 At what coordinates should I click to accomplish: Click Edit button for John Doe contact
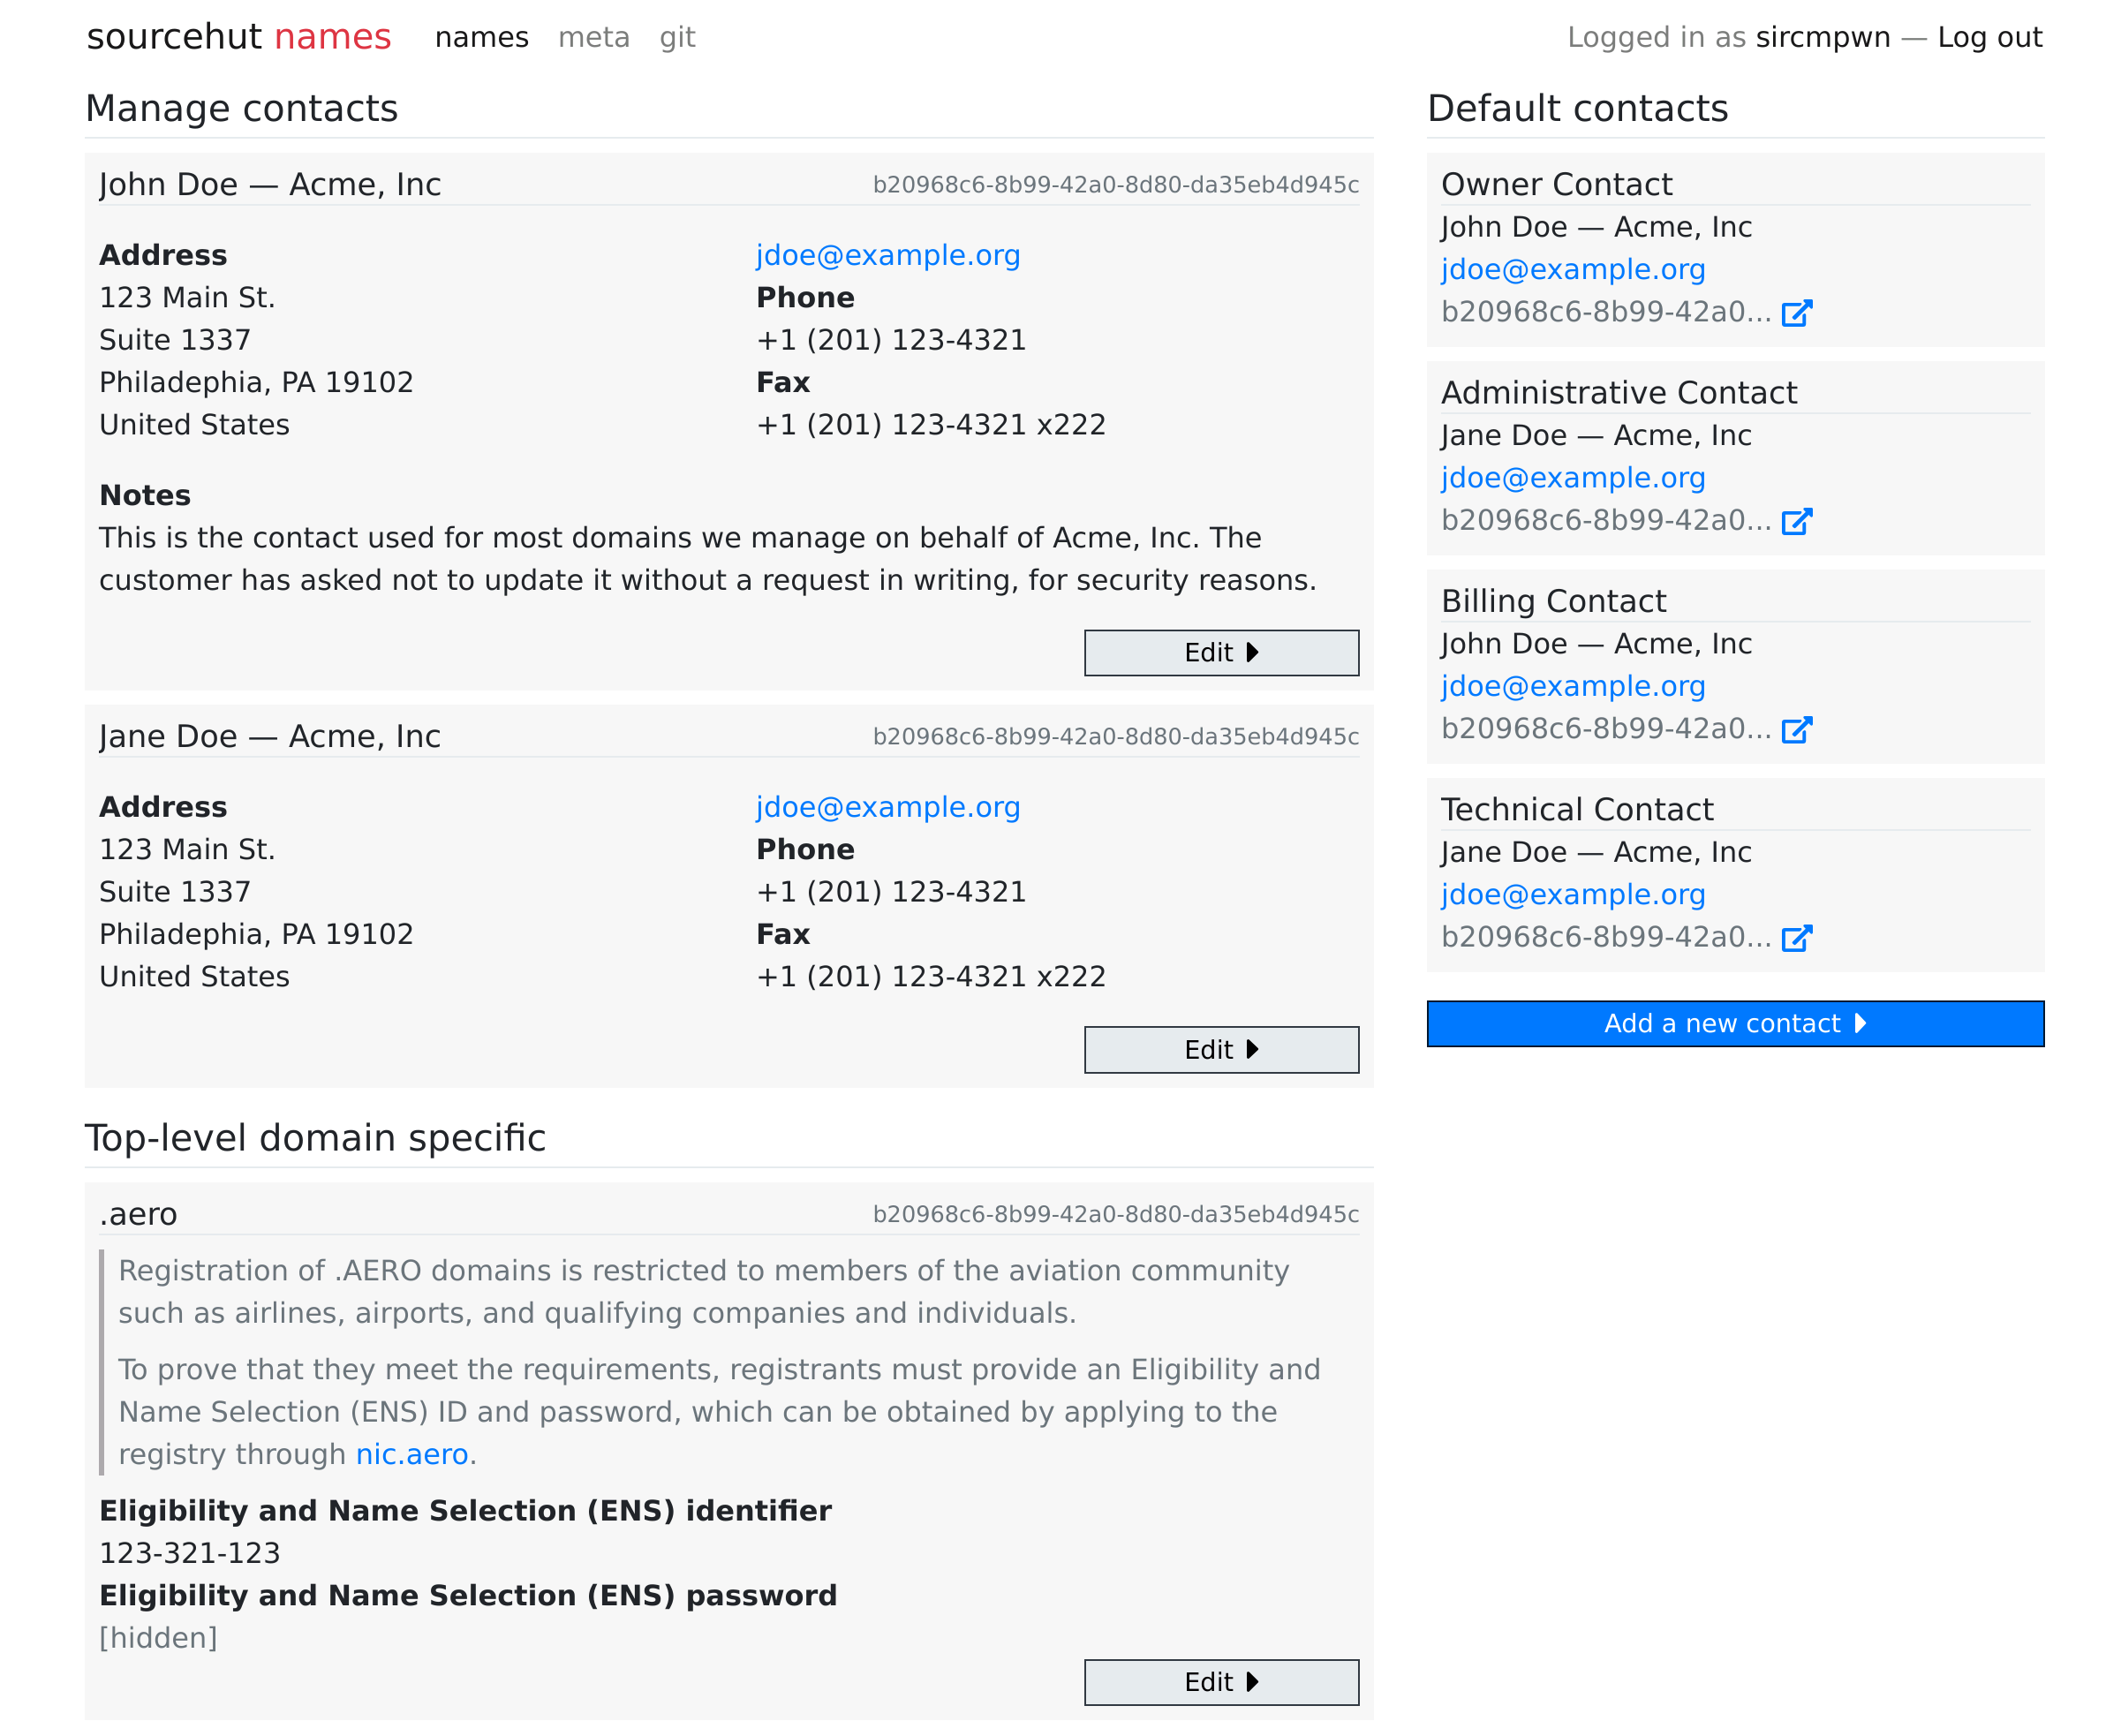[x=1220, y=653]
